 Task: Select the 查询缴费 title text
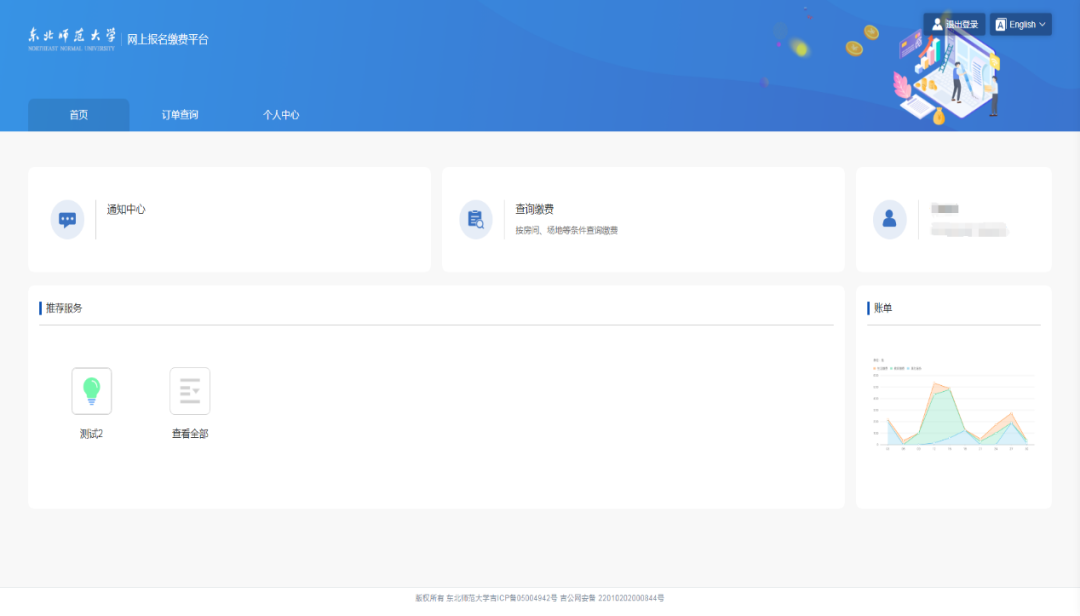click(534, 209)
